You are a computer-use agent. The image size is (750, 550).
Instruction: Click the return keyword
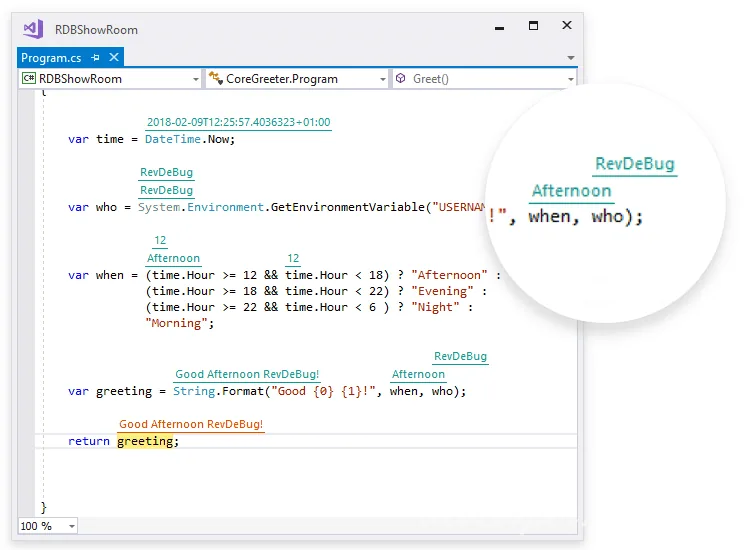click(x=88, y=441)
